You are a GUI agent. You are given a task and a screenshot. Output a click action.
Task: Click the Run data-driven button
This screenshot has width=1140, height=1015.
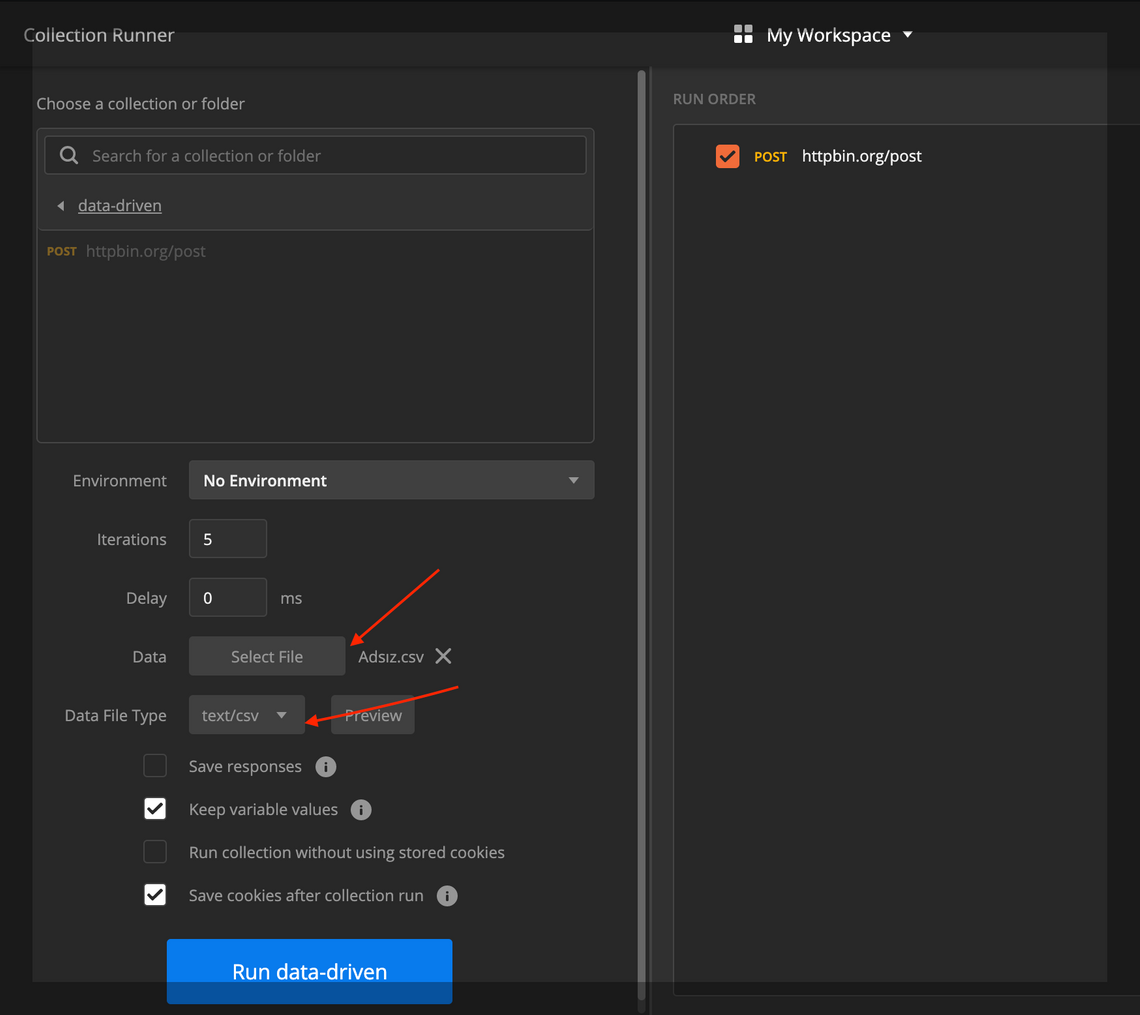[x=309, y=971]
